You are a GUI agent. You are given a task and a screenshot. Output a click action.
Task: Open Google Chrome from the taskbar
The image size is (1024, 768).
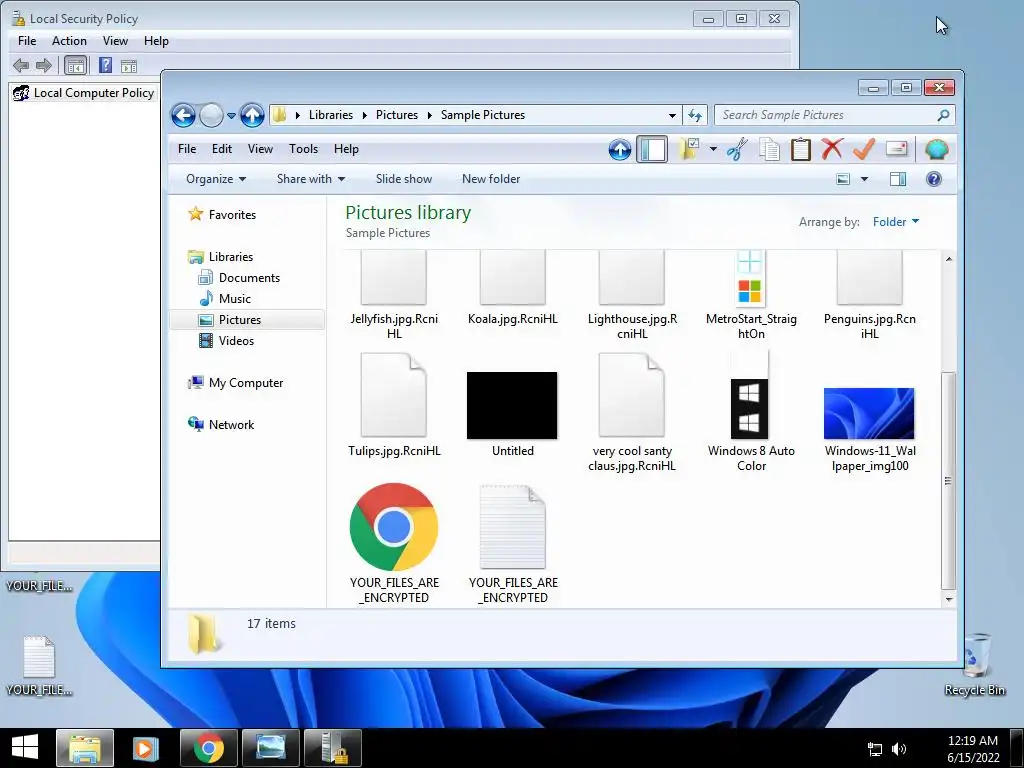click(208, 748)
